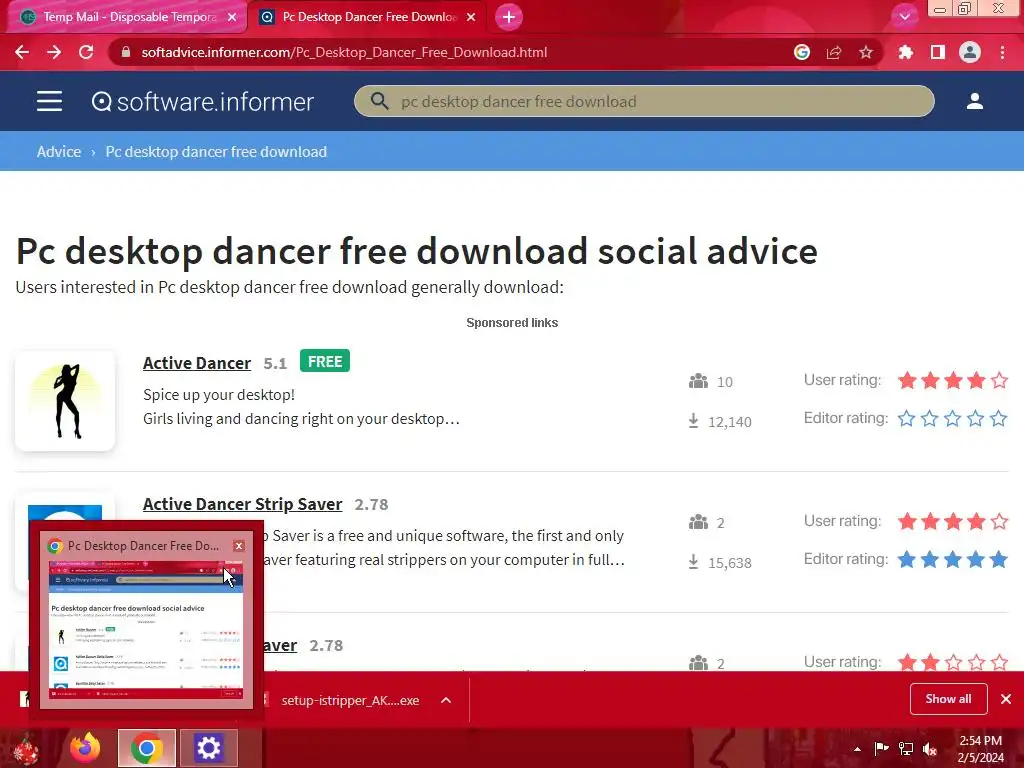This screenshot has width=1024, height=768.
Task: Focus the site search field
Action: point(644,101)
